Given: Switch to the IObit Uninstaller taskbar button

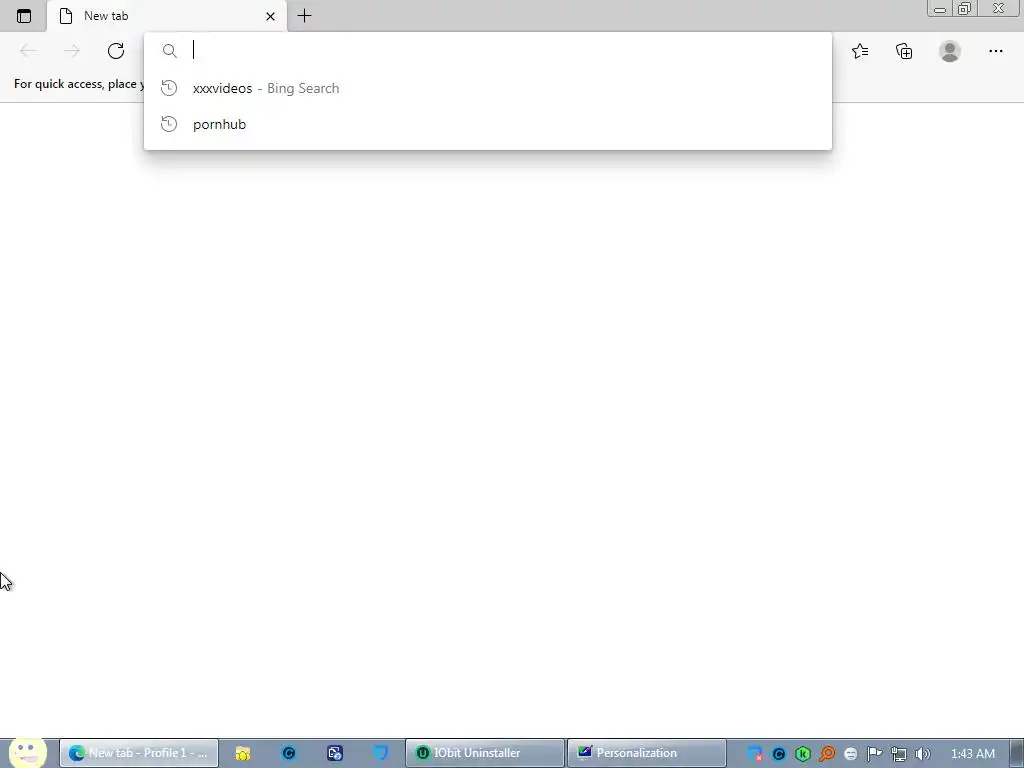Looking at the screenshot, I should 485,753.
